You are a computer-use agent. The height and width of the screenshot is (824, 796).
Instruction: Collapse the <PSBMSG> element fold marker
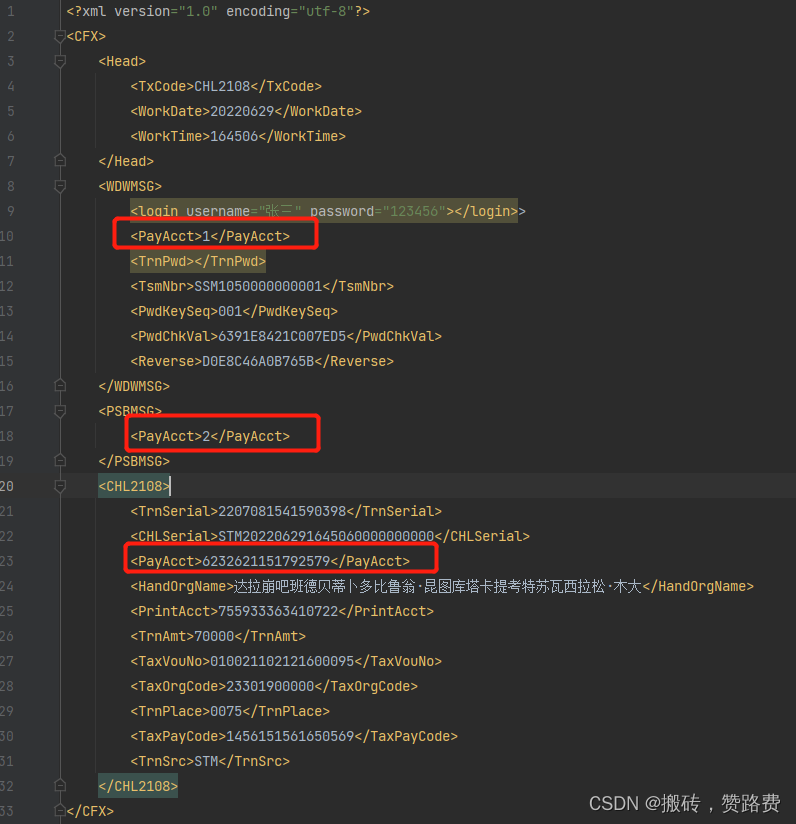point(60,411)
